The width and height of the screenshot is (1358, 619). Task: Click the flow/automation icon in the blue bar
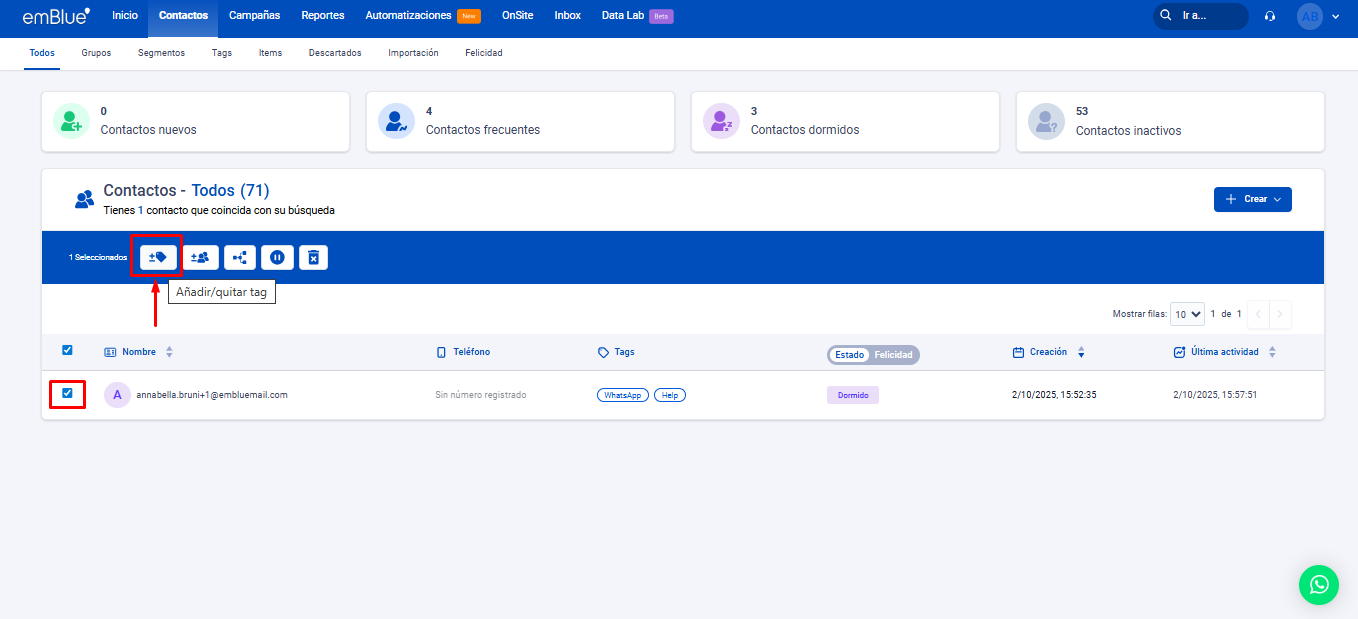[x=240, y=257]
